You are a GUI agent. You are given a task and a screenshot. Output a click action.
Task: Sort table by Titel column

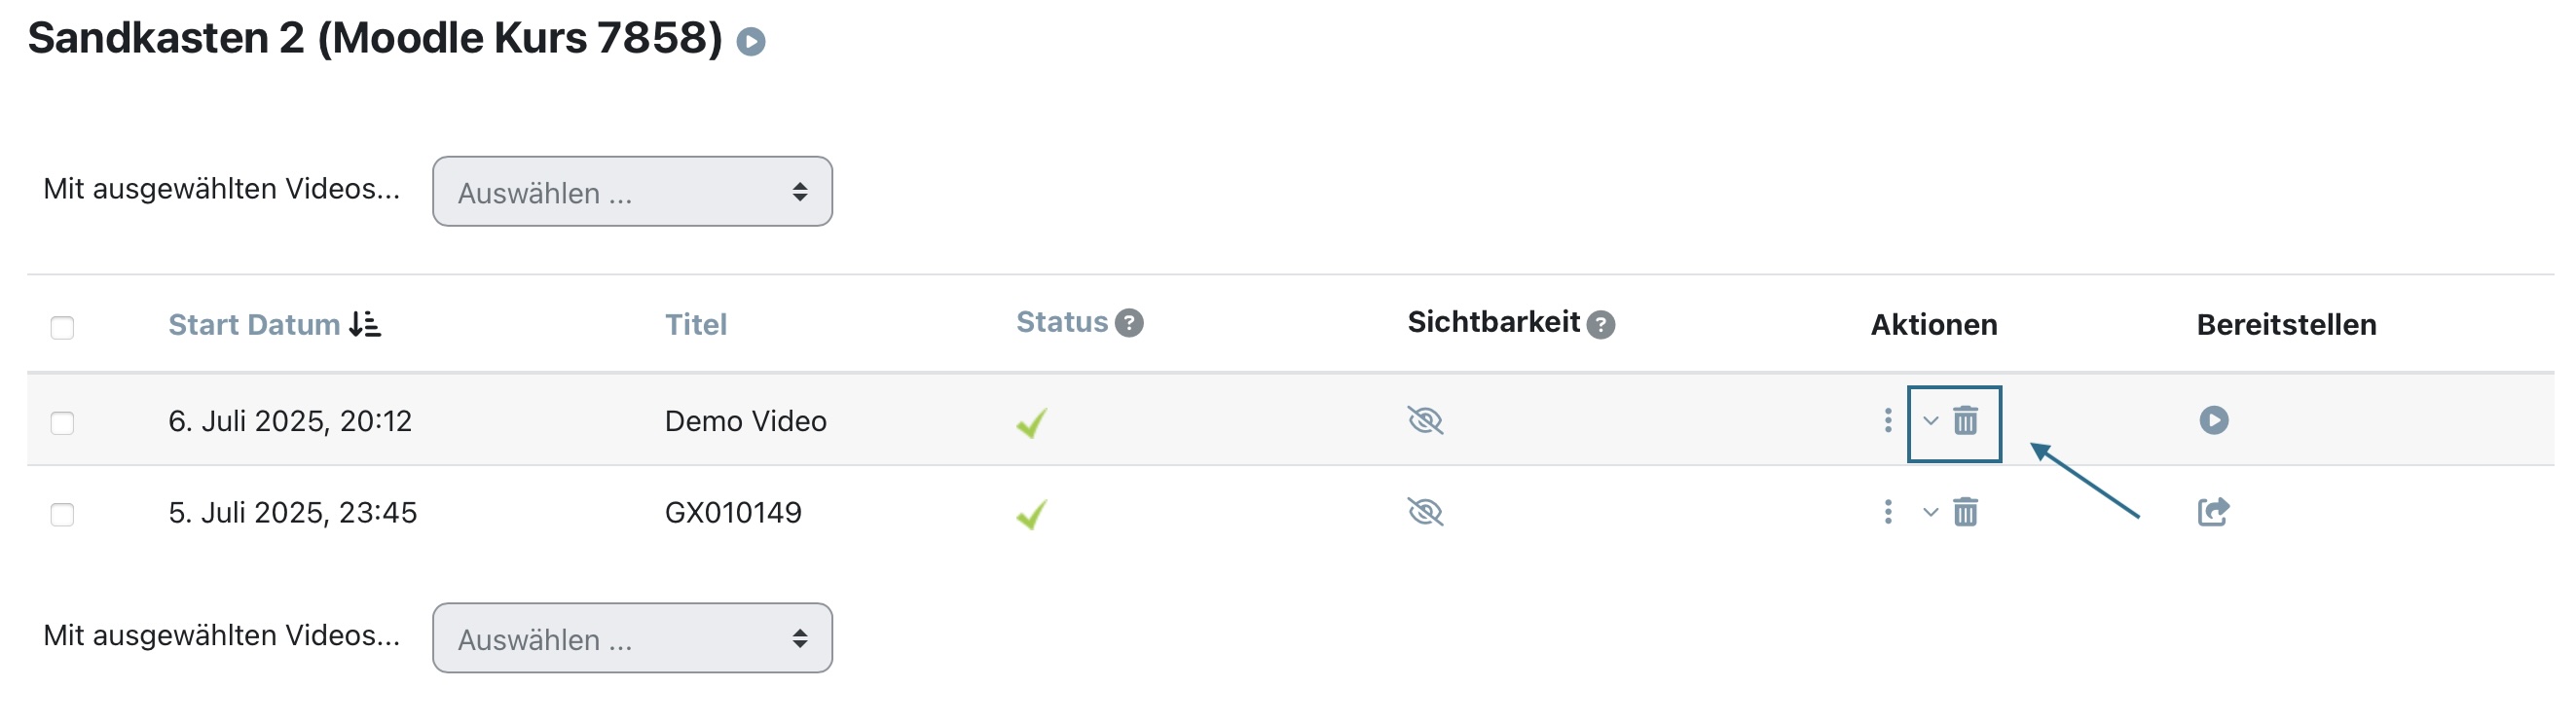click(x=696, y=325)
